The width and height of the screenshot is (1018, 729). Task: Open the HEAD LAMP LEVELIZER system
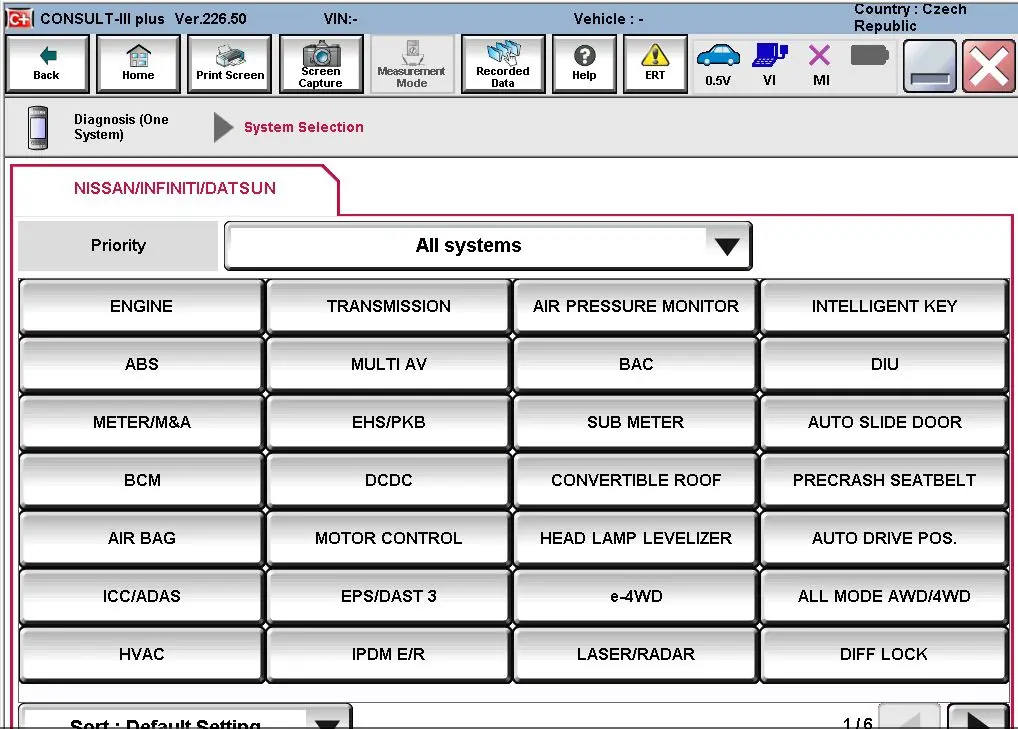point(635,538)
